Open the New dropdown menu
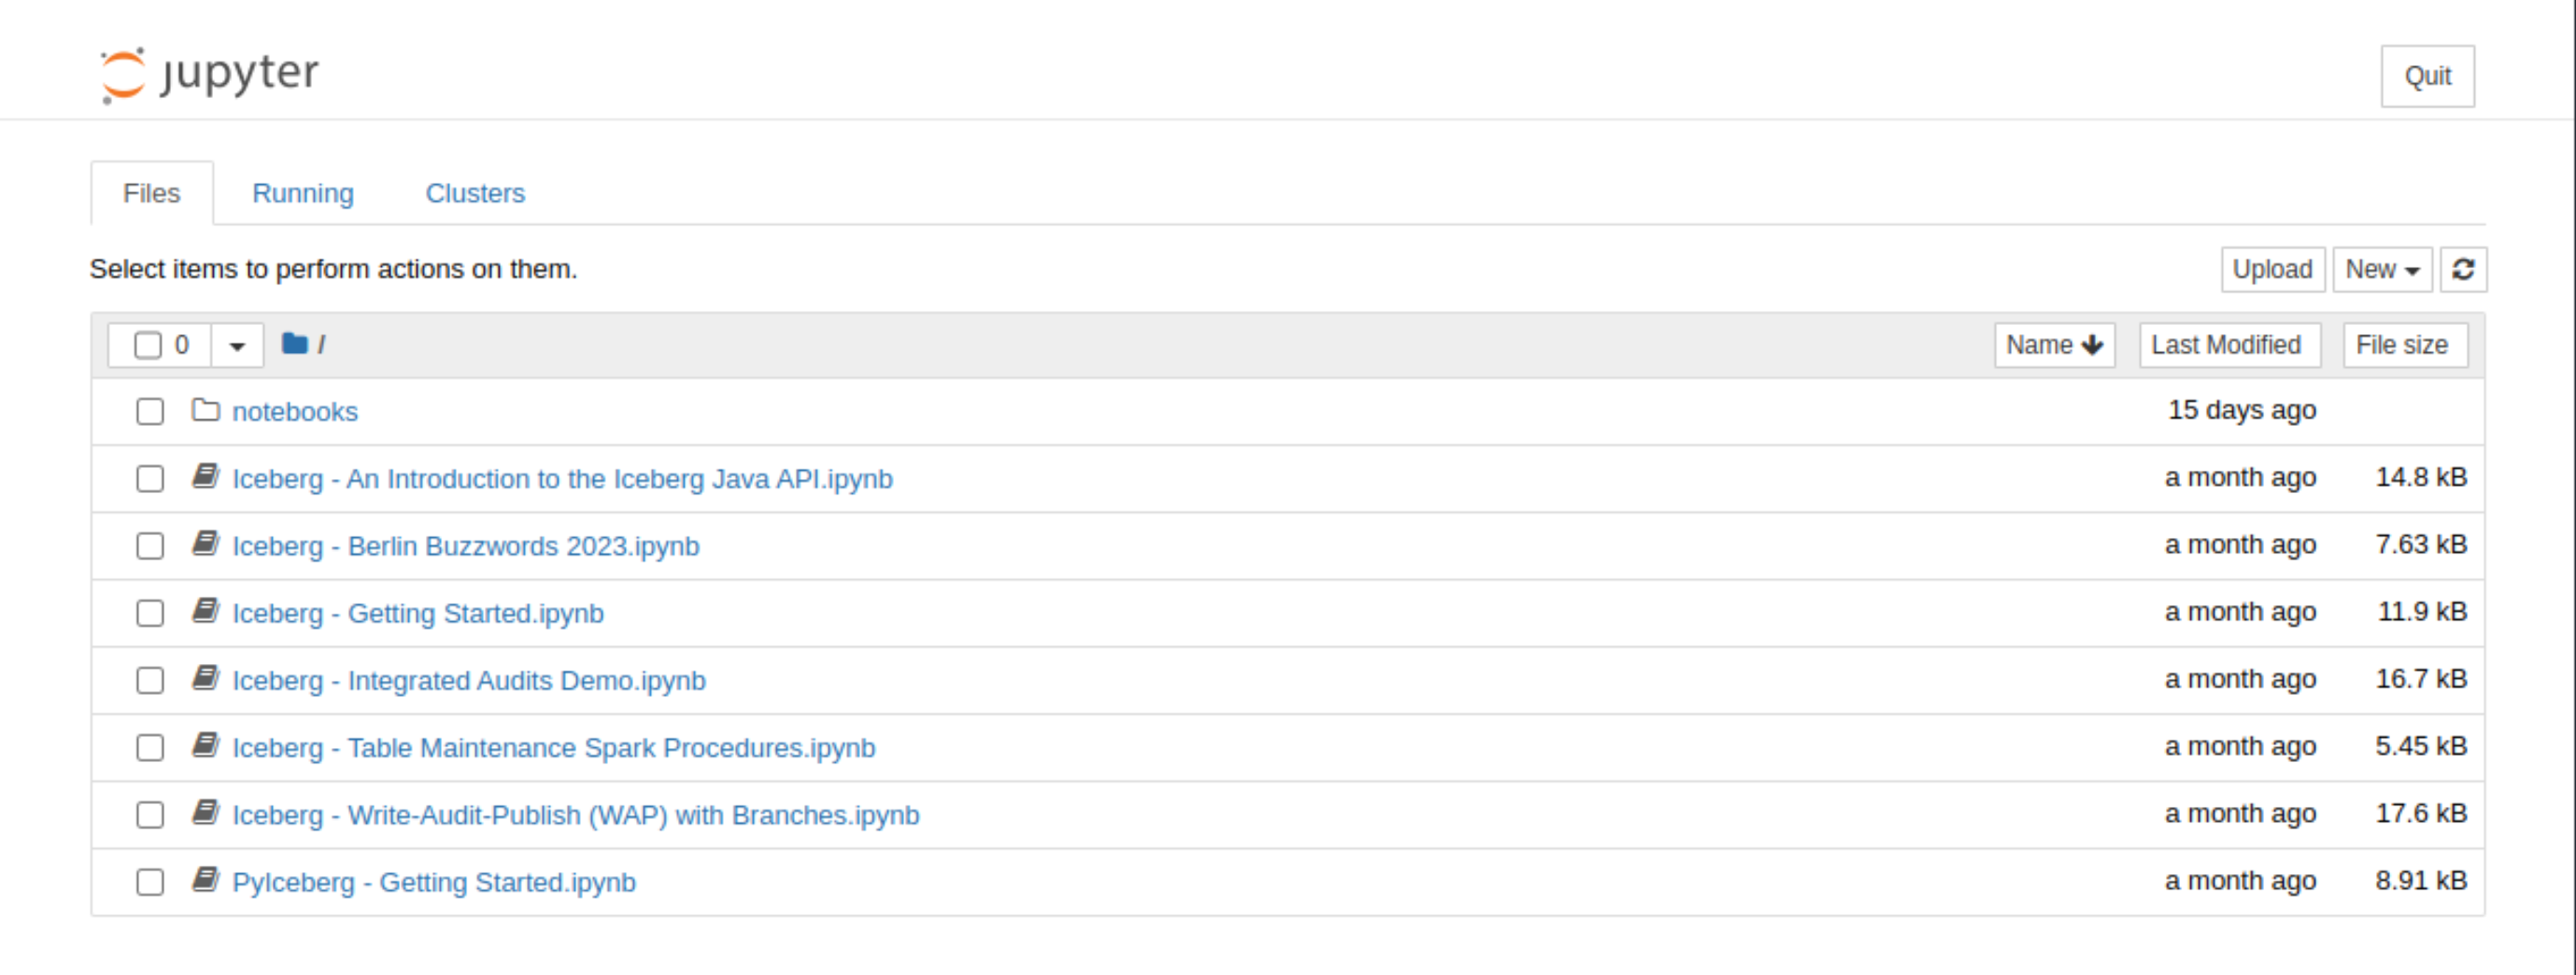The height and width of the screenshot is (975, 2576). [x=2382, y=270]
